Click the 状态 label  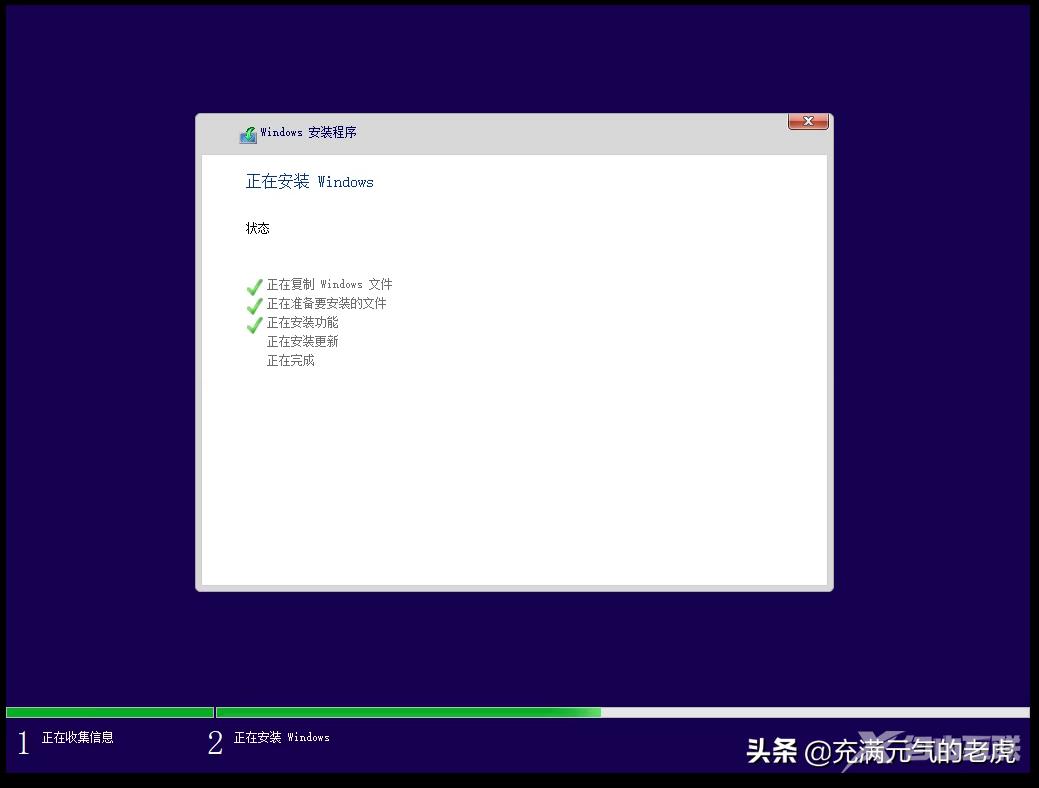pyautogui.click(x=257, y=229)
